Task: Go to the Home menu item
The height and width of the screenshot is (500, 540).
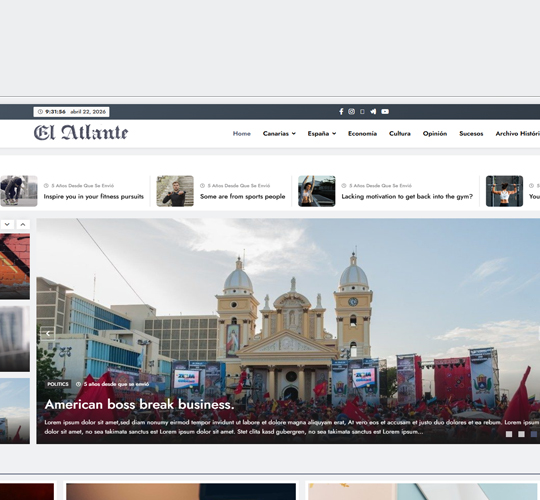Action: coord(241,134)
